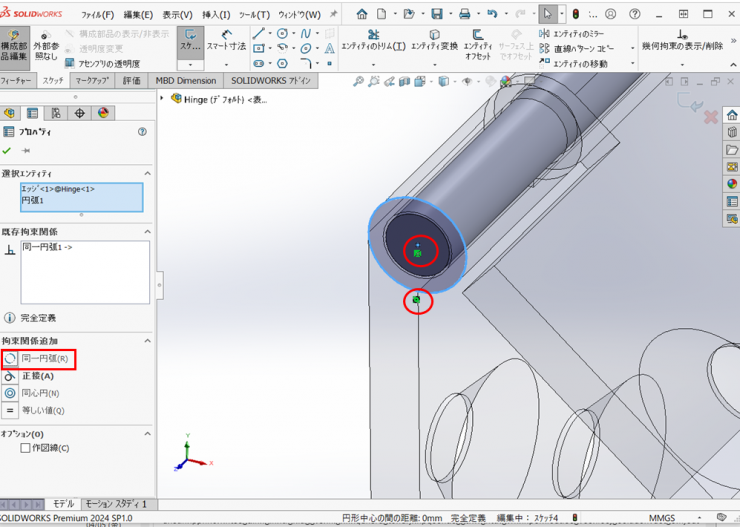Click the green checkmark to confirm properties
The height and width of the screenshot is (527, 740).
pos(8,150)
